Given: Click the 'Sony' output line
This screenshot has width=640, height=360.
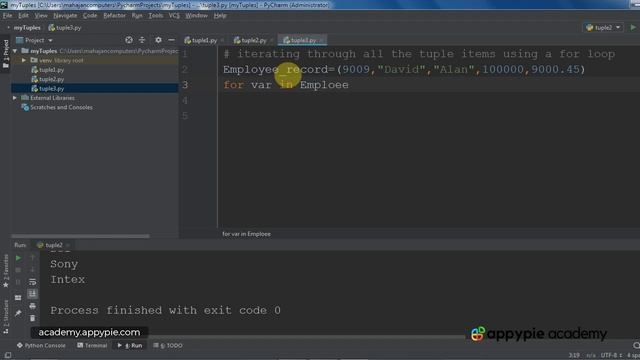Looking at the screenshot, I should [64, 264].
